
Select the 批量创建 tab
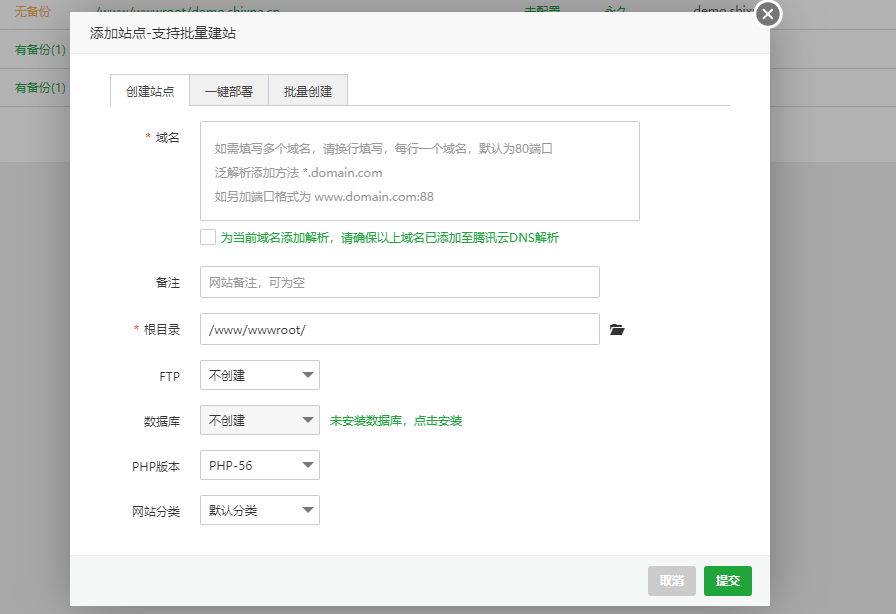pyautogui.click(x=308, y=91)
